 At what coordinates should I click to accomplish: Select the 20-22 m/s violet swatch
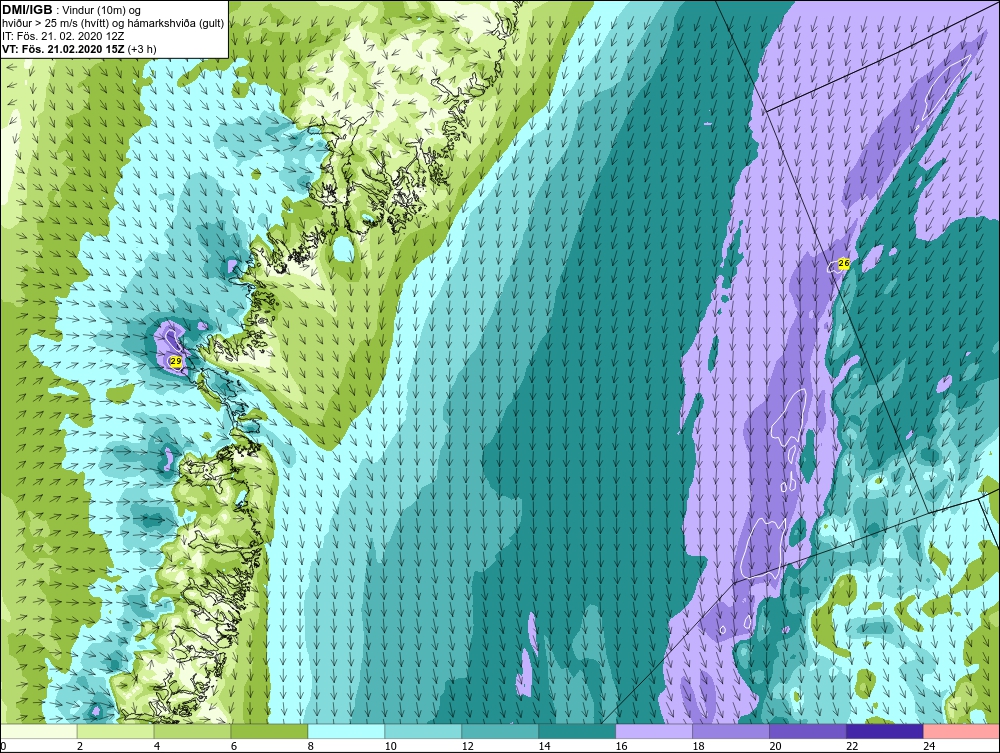point(807,731)
